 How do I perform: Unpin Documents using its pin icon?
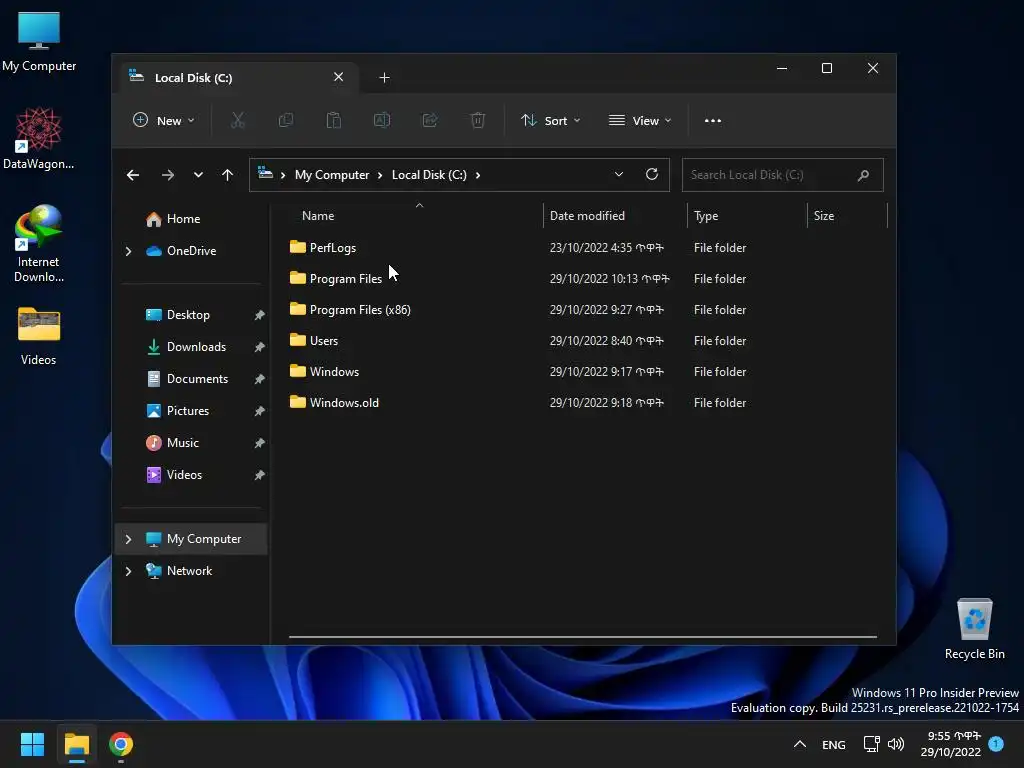click(259, 379)
